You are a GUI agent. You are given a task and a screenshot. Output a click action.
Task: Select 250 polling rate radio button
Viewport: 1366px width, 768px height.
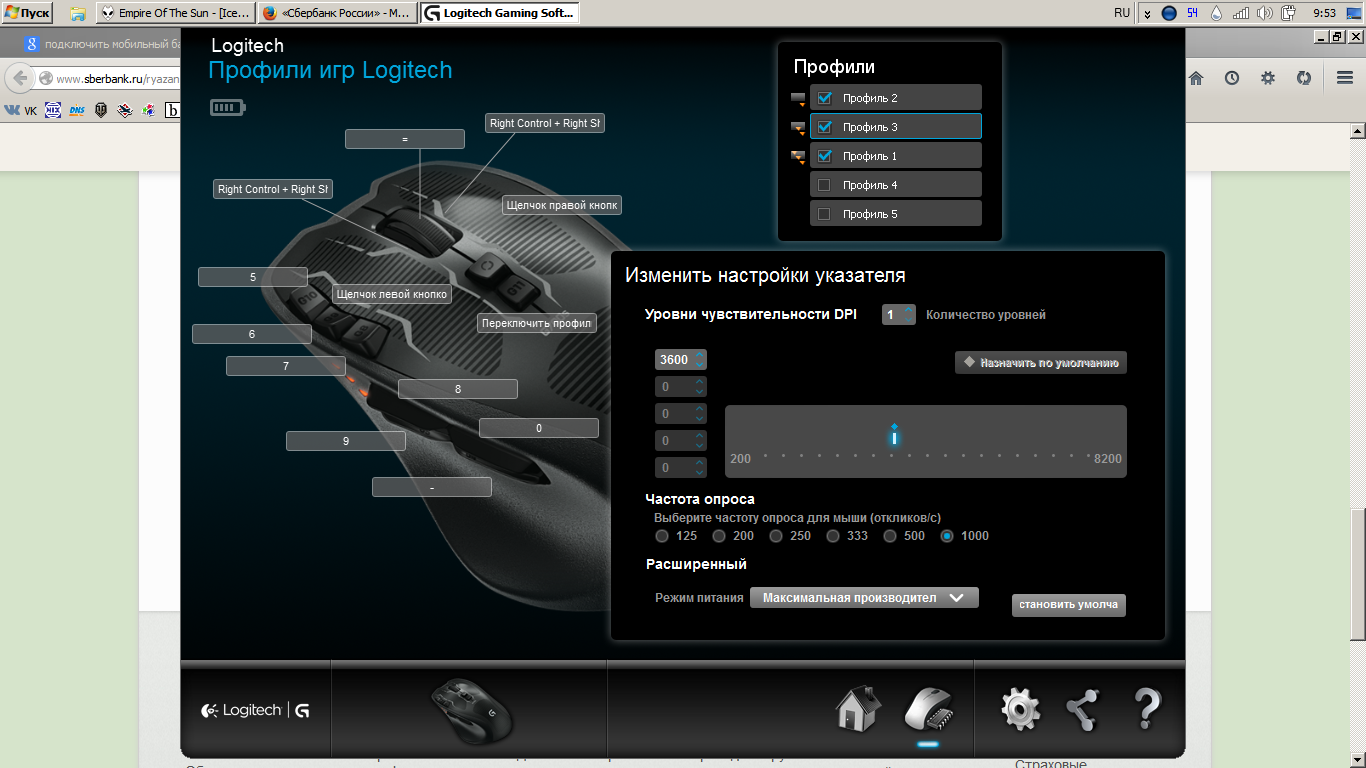776,536
